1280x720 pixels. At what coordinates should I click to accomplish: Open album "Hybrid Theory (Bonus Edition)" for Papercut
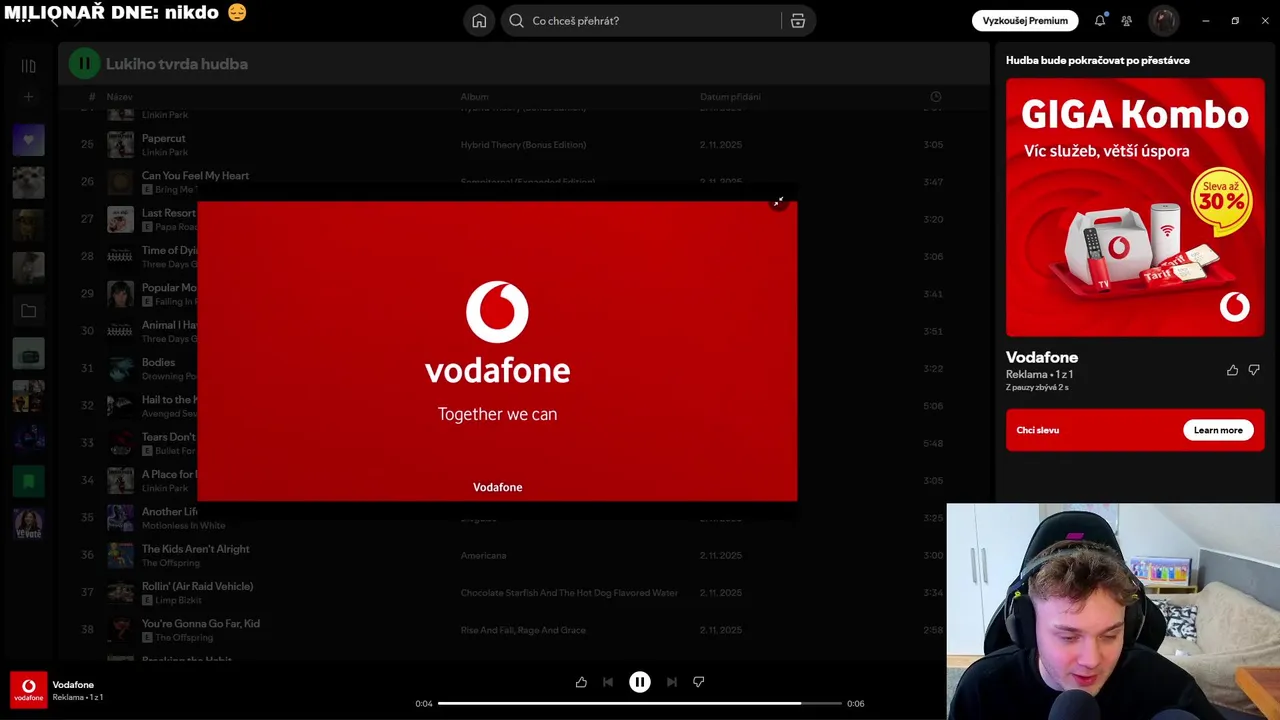click(523, 145)
